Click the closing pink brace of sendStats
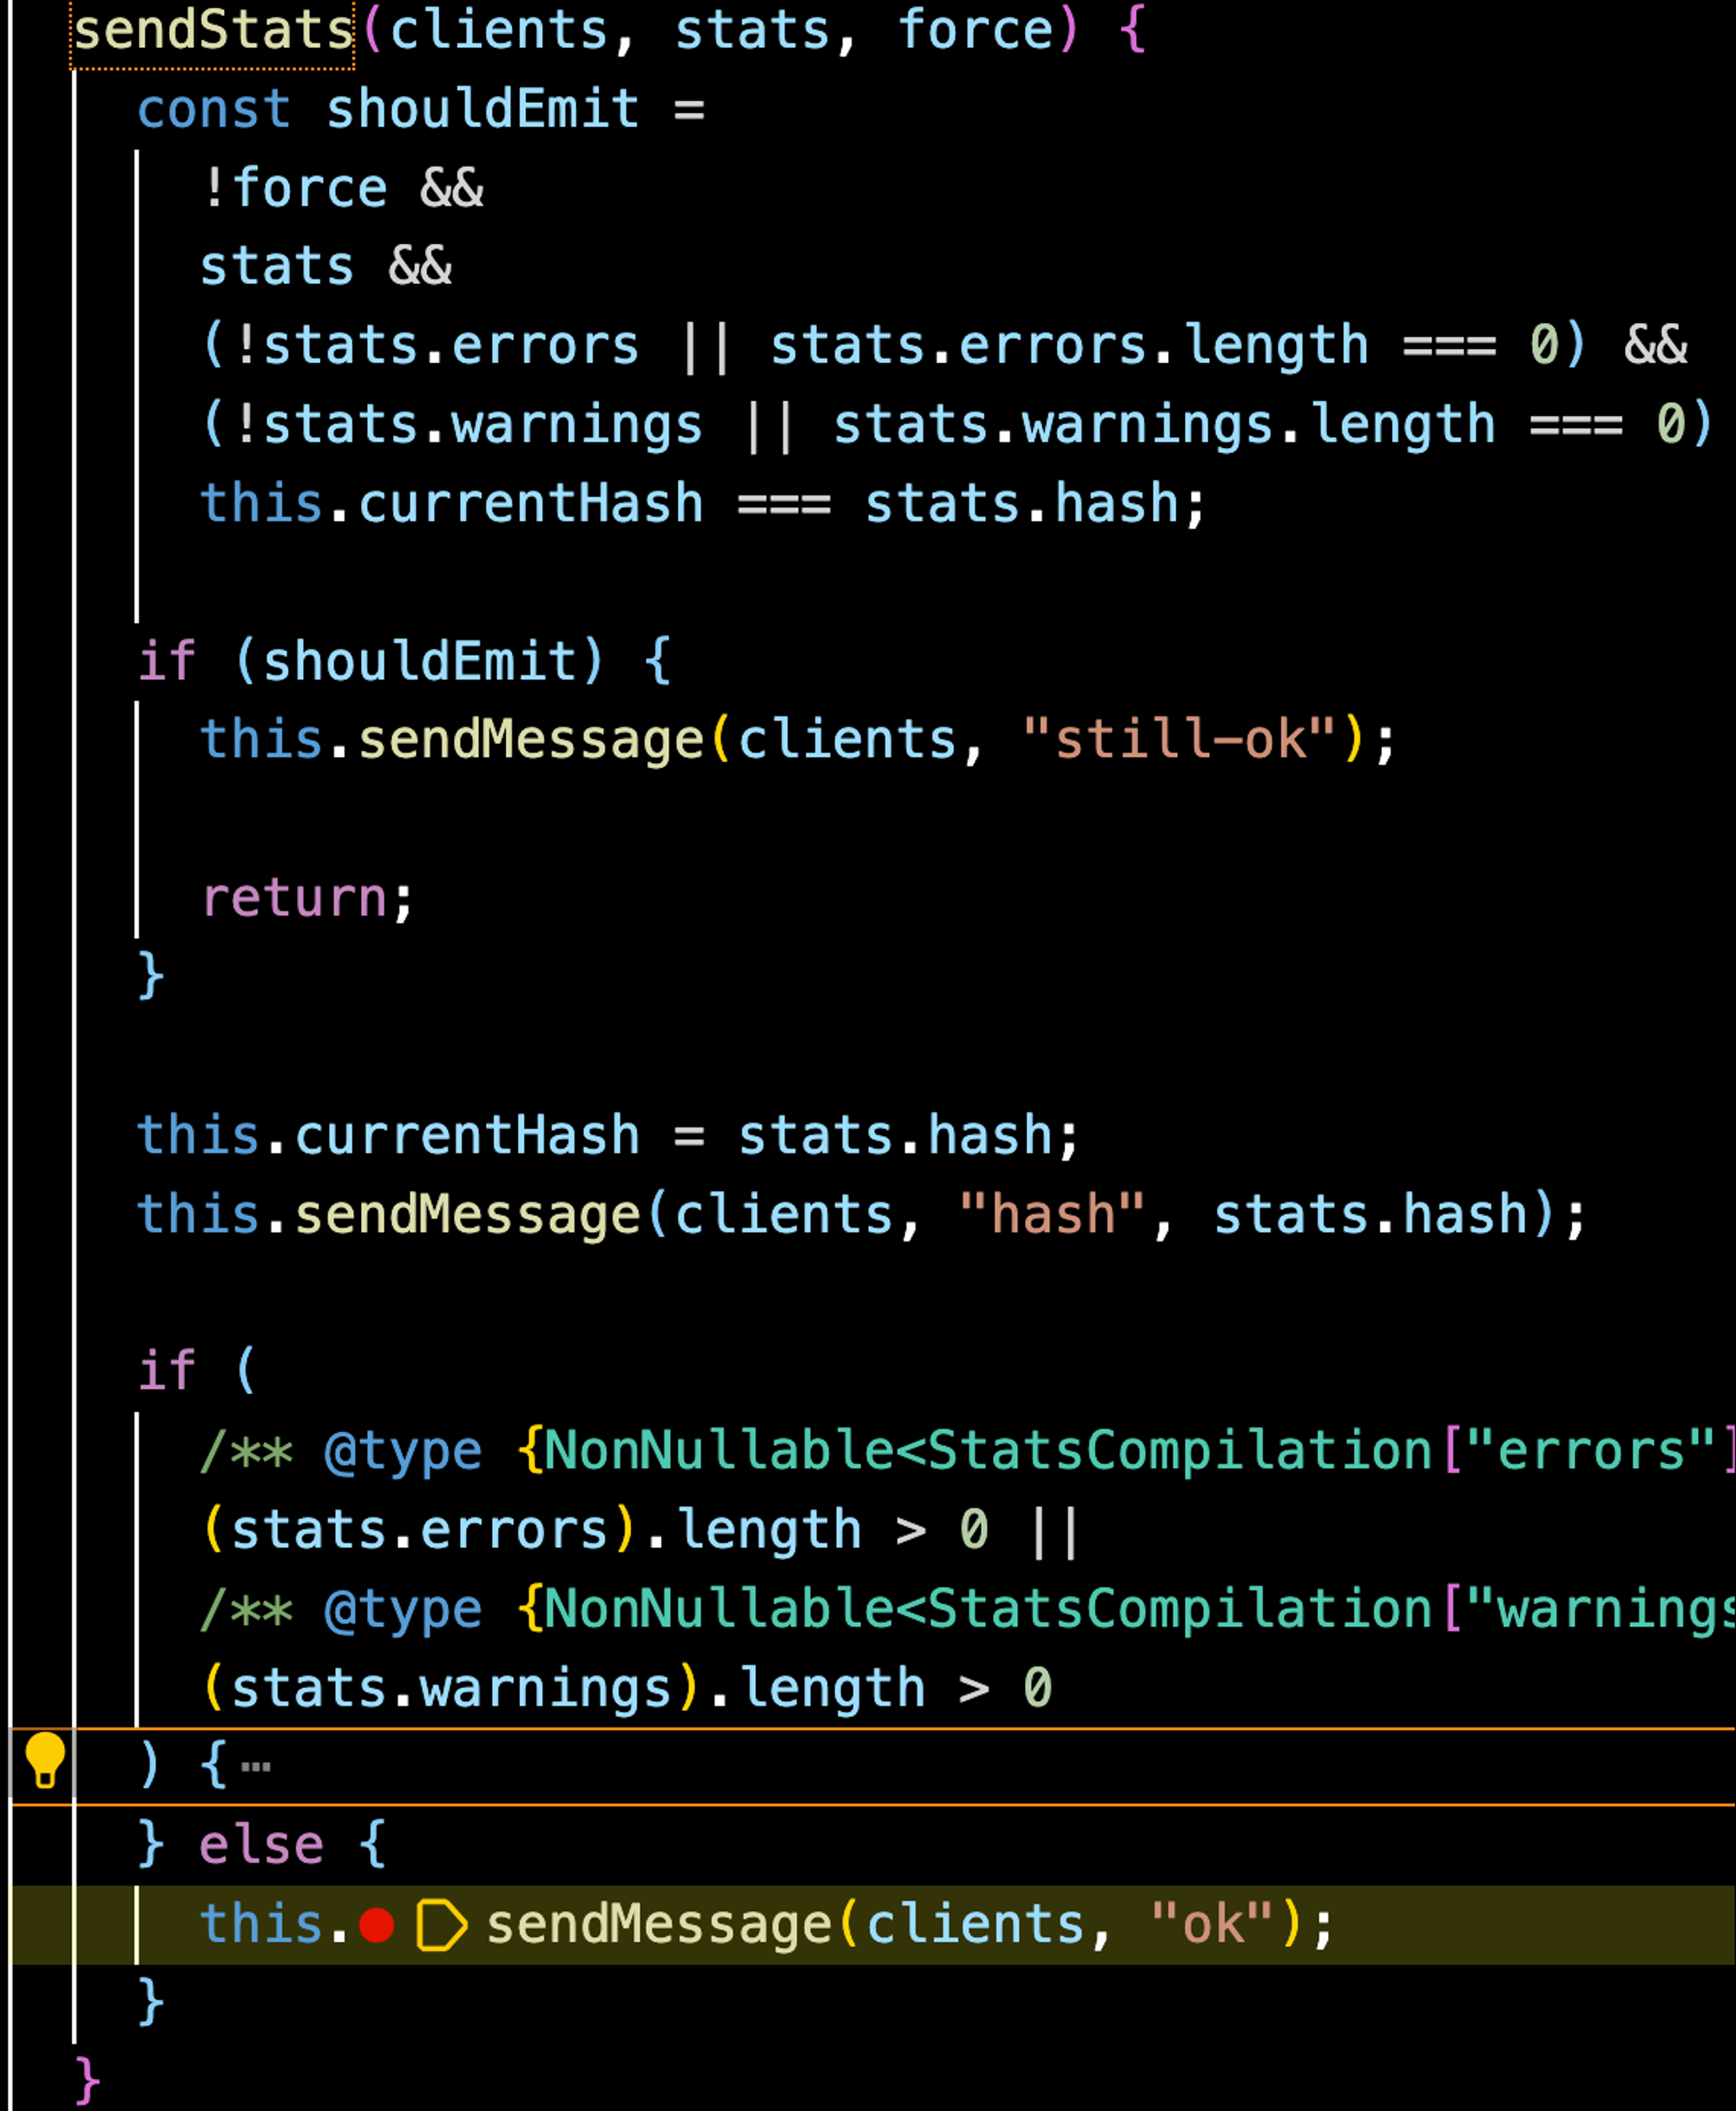This screenshot has height=2111, width=1736. (x=87, y=2080)
